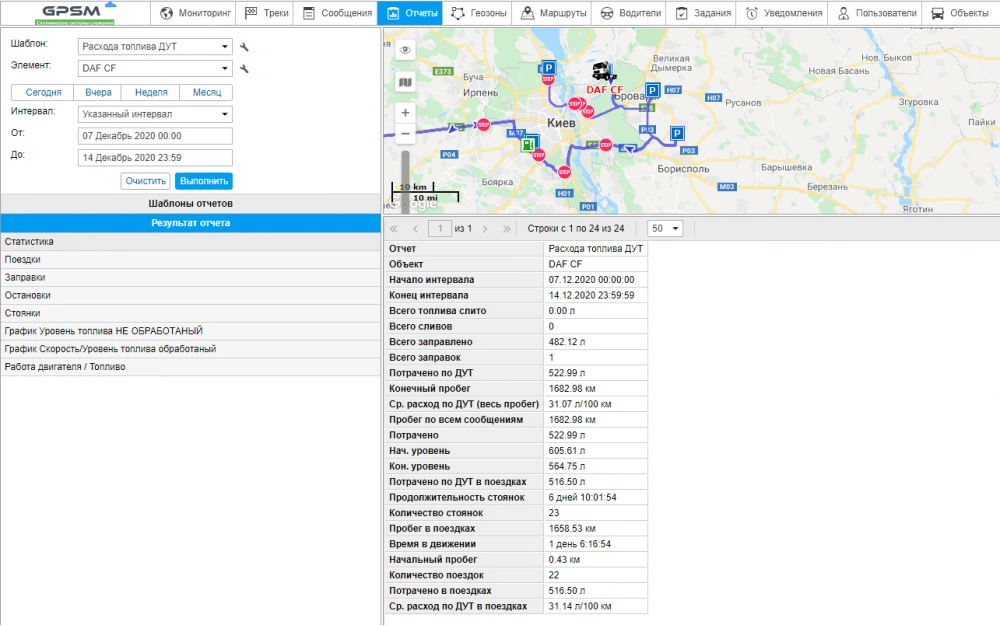Switch to the Мониторинг tab
The width and height of the screenshot is (1000, 626).
pyautogui.click(x=197, y=13)
